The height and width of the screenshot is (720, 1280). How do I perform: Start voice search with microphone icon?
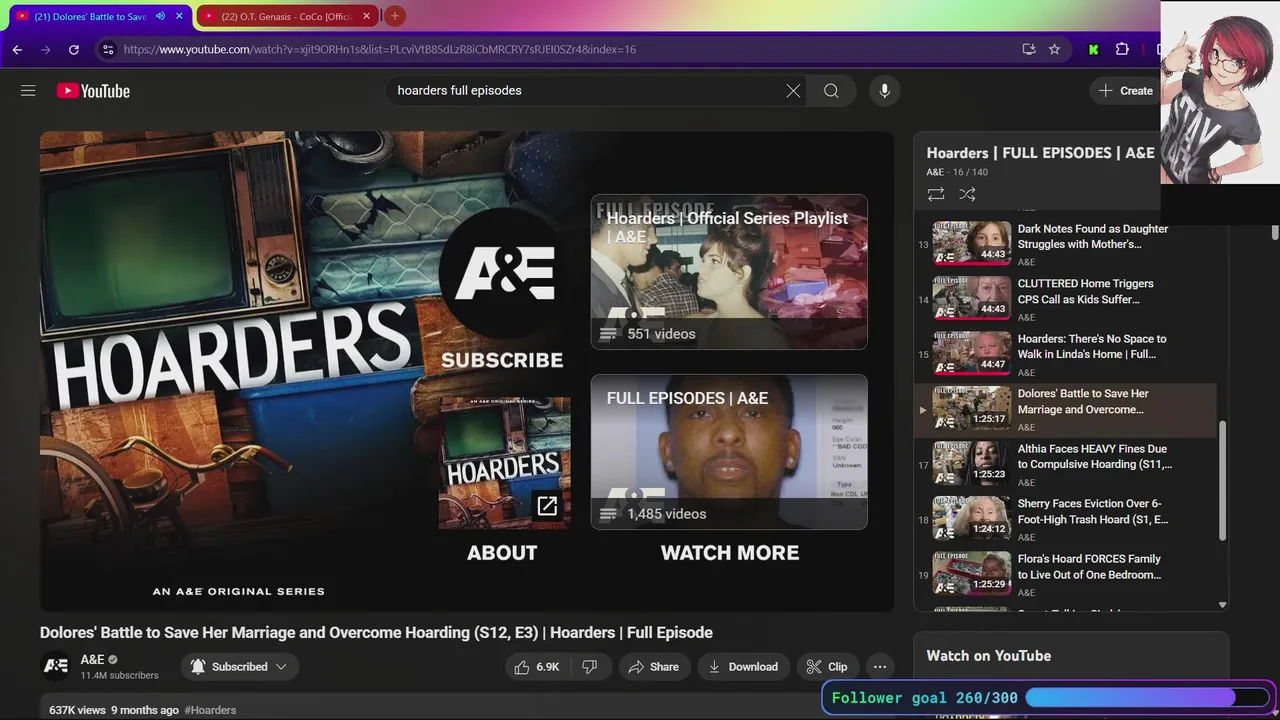(884, 91)
